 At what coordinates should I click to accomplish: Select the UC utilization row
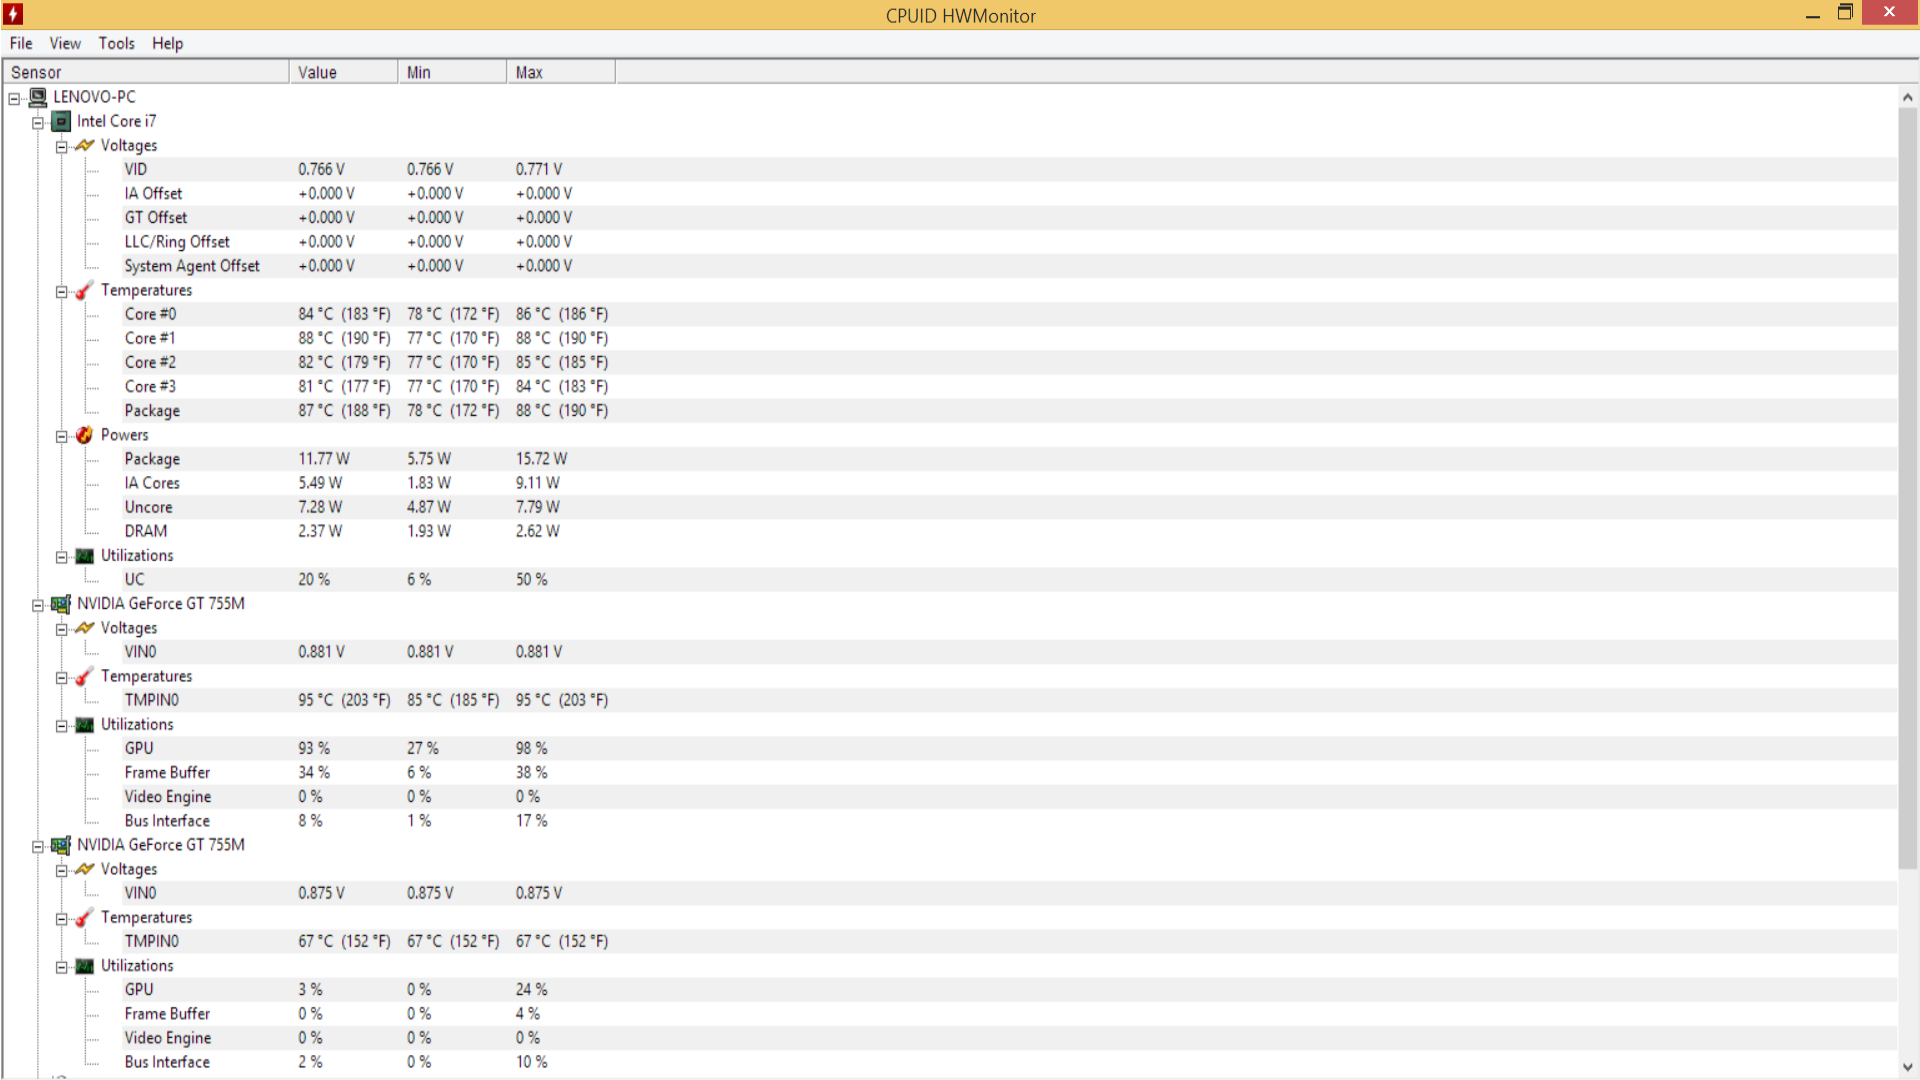coord(1009,579)
